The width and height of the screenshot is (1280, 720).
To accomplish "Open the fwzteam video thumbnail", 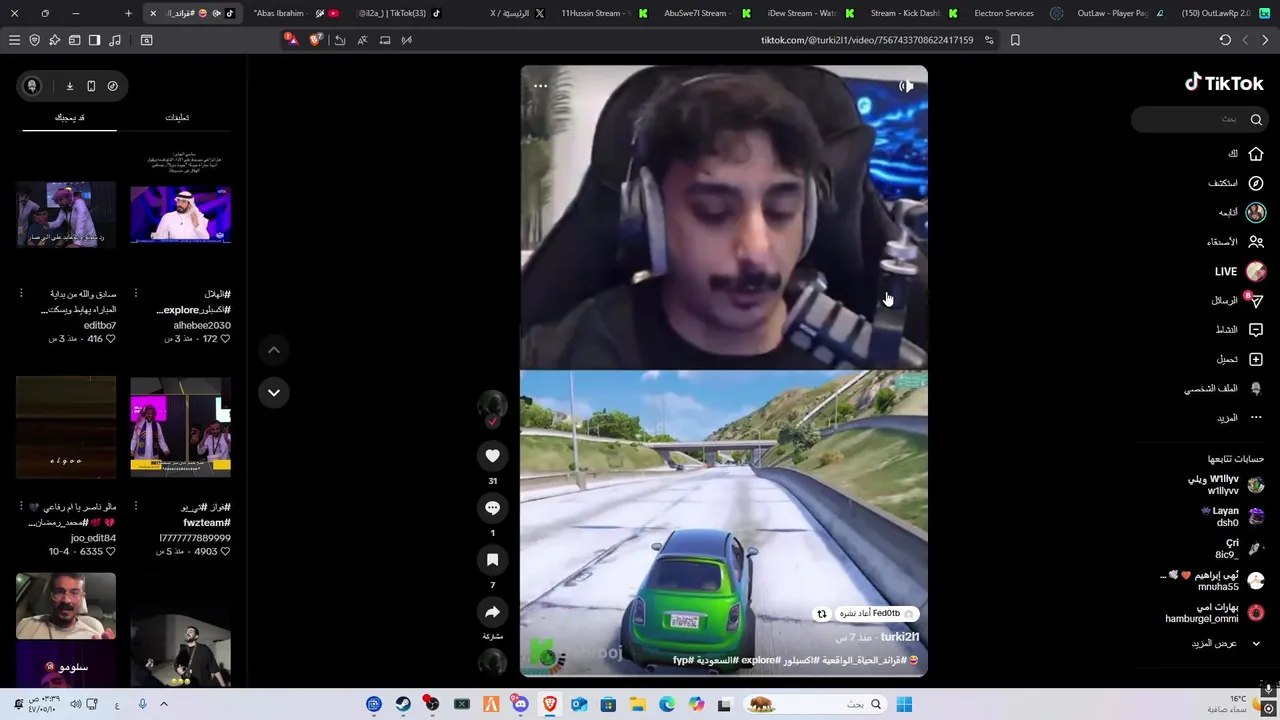I will coord(180,428).
